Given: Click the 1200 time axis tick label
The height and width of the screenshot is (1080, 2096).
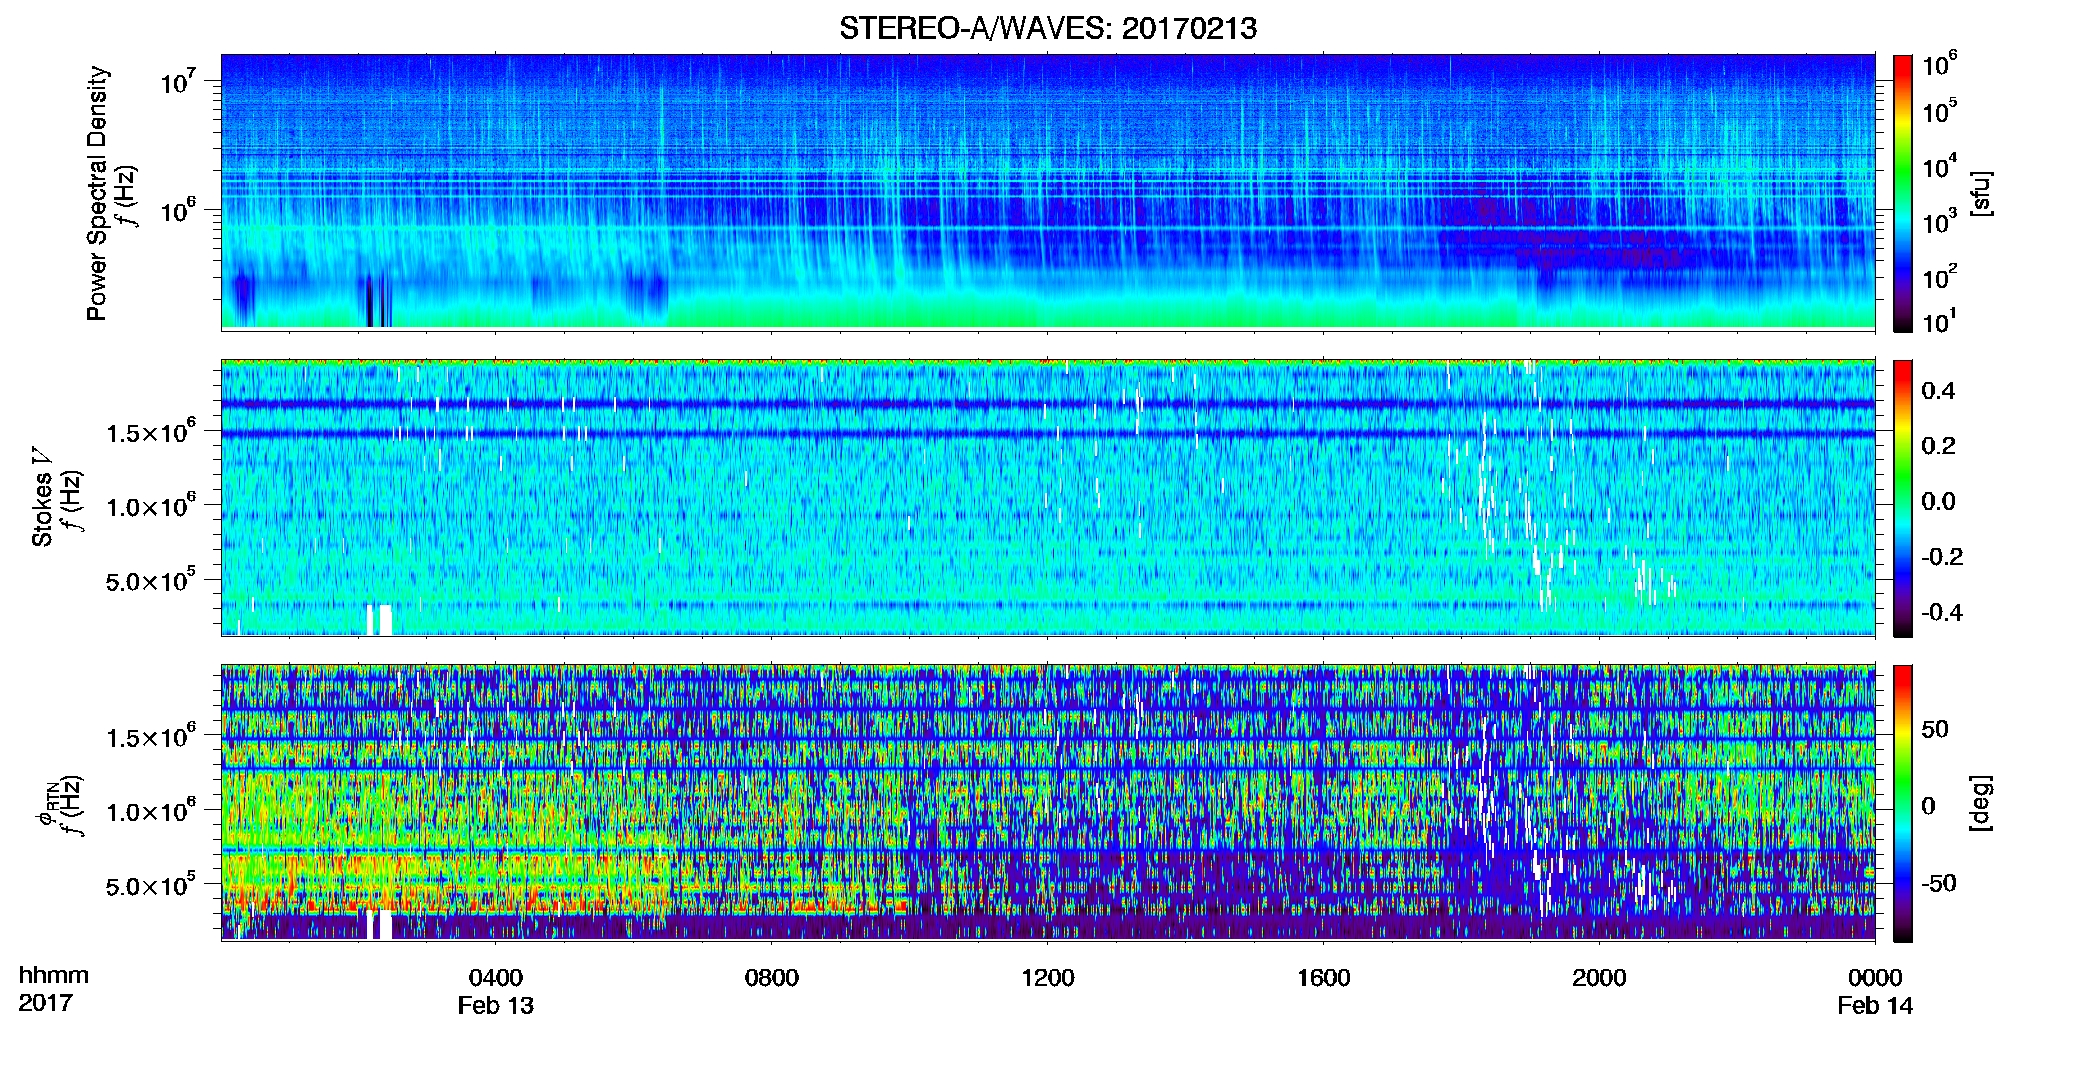Looking at the screenshot, I should (x=1048, y=978).
